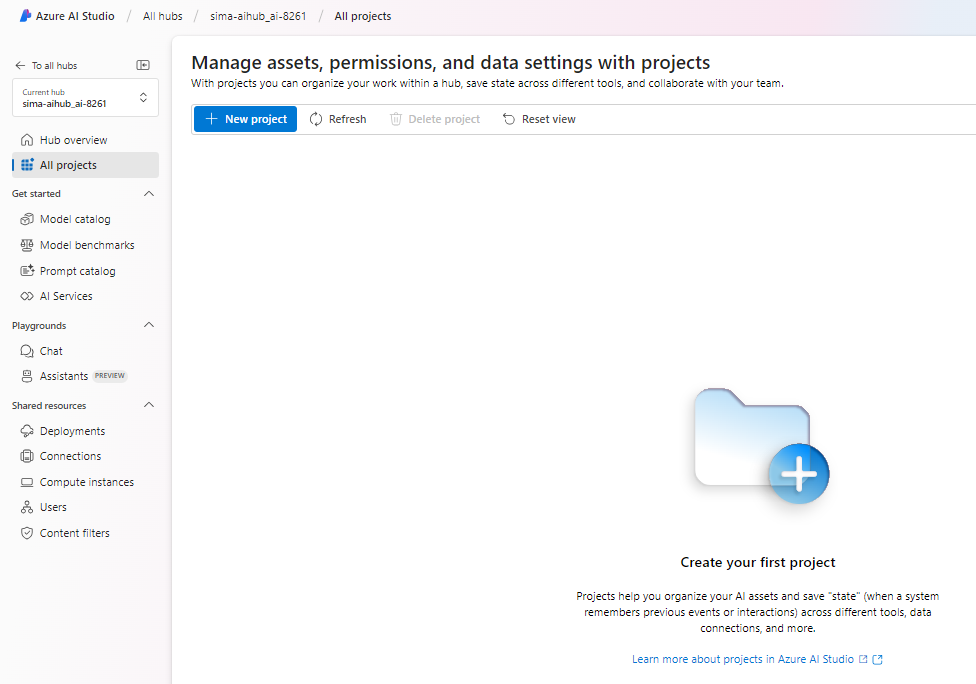Click the folder with plus illustration
This screenshot has width=976, height=684.
click(761, 446)
